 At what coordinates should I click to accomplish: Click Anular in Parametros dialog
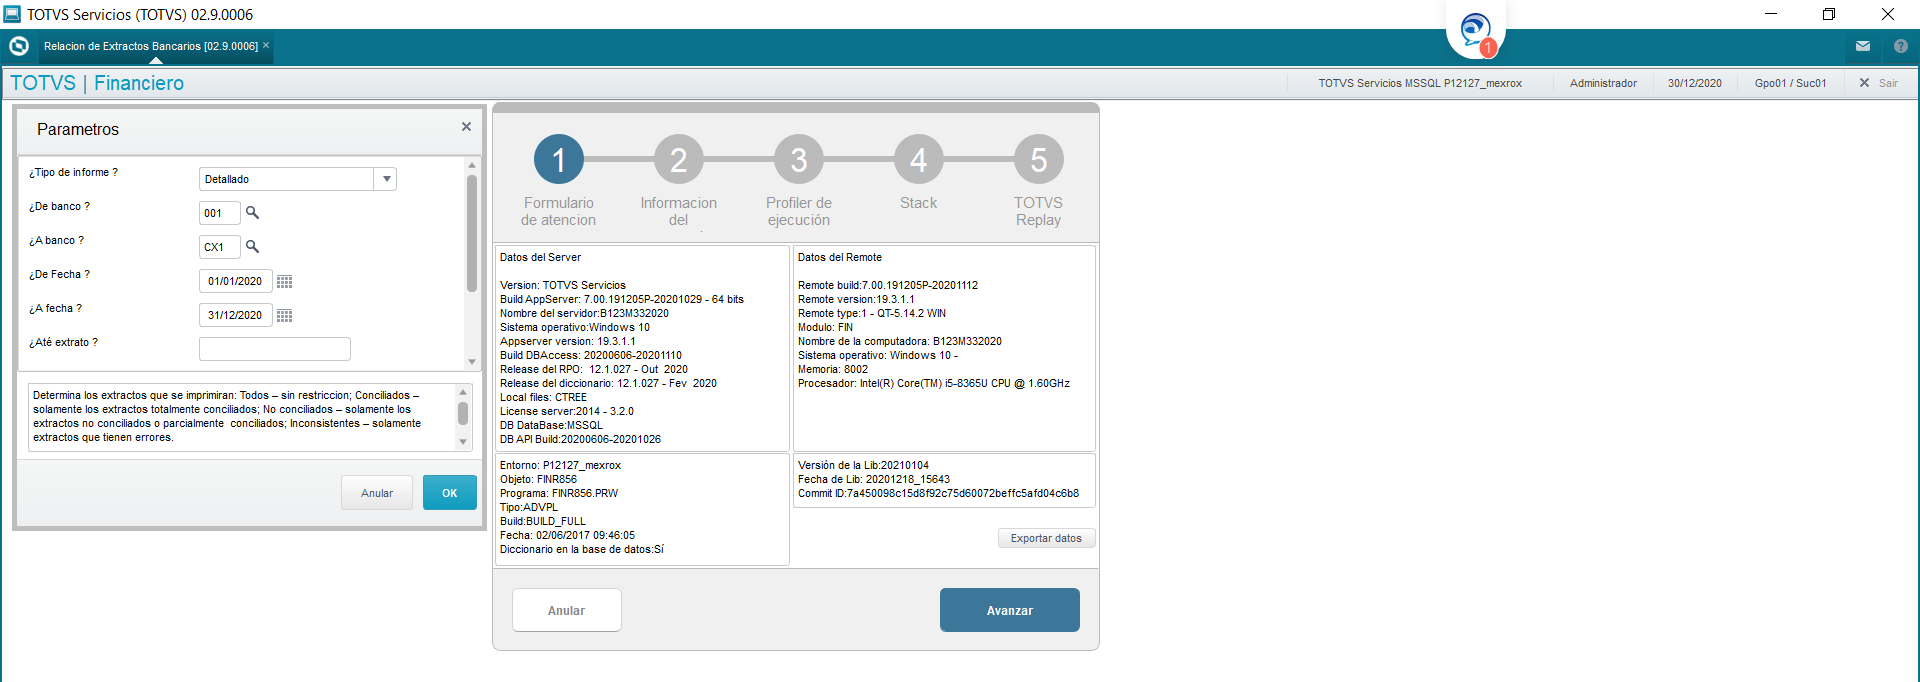tap(377, 493)
